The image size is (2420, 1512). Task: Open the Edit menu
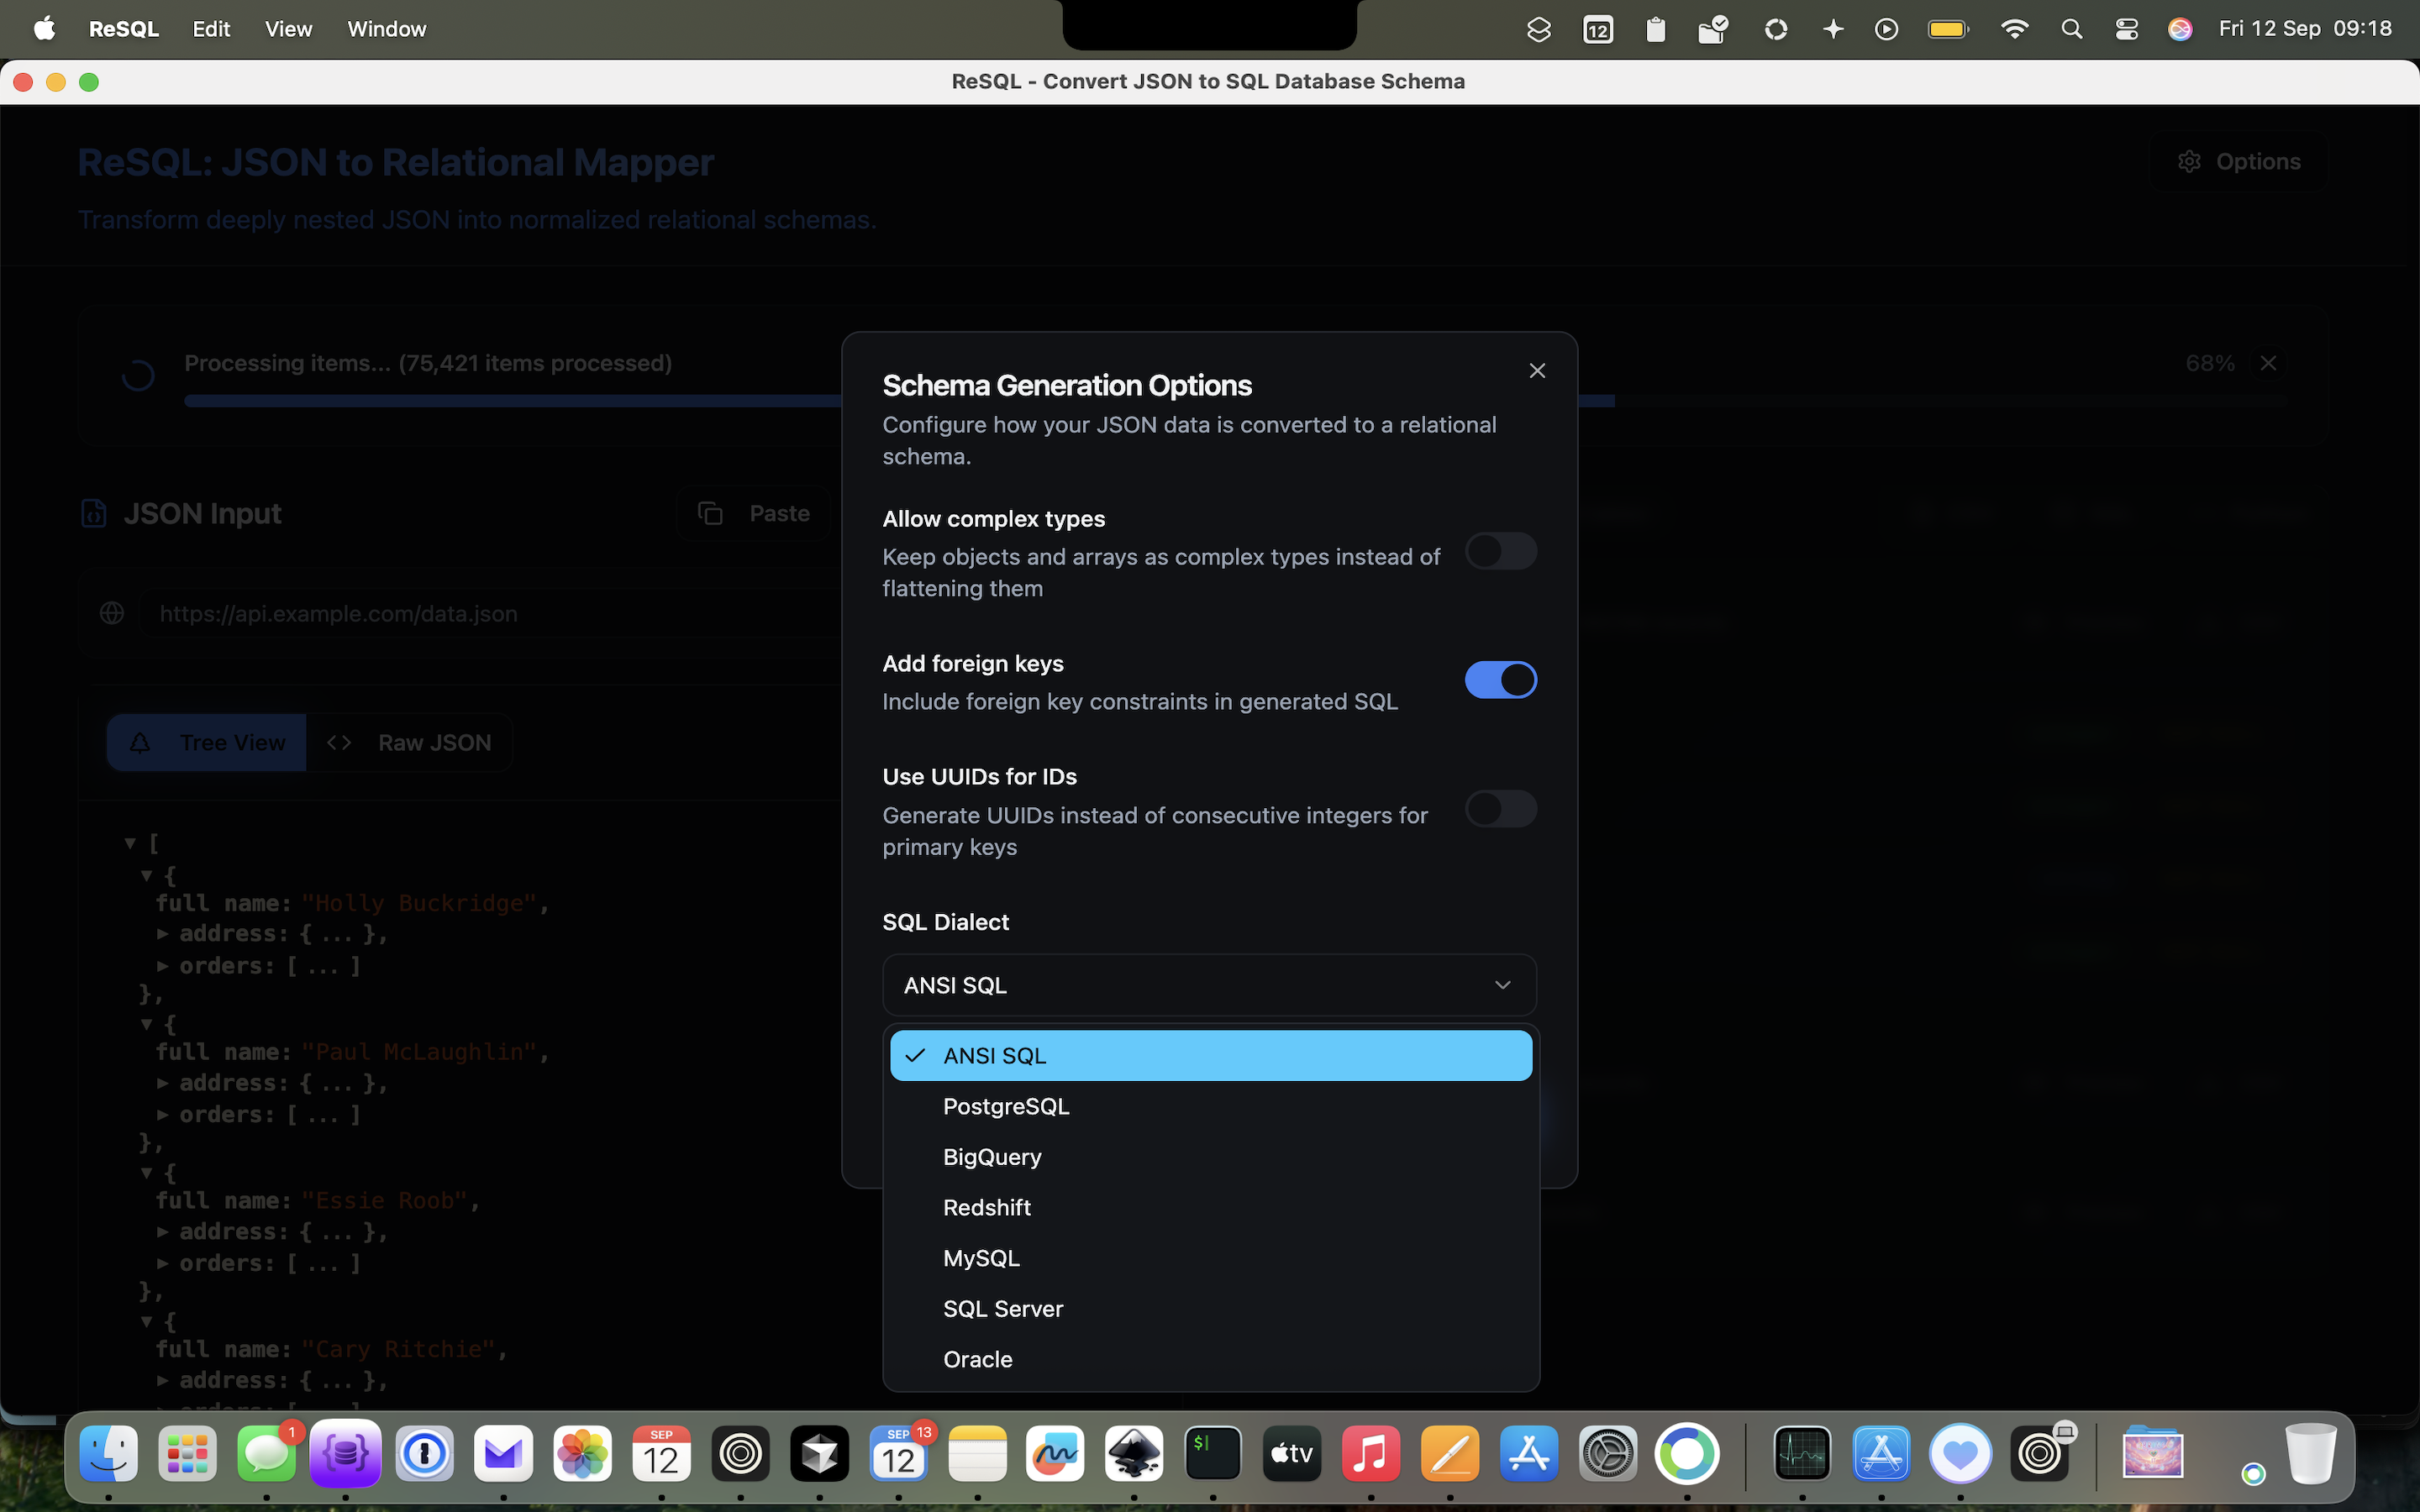(211, 29)
